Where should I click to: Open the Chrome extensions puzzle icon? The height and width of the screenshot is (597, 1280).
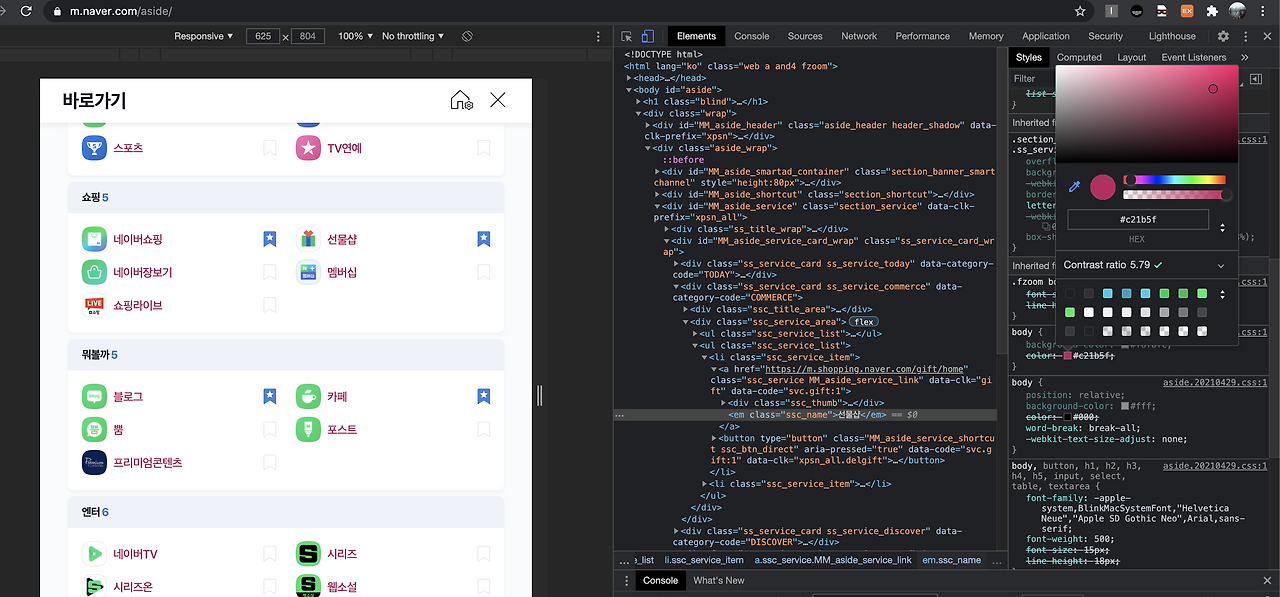point(1213,11)
